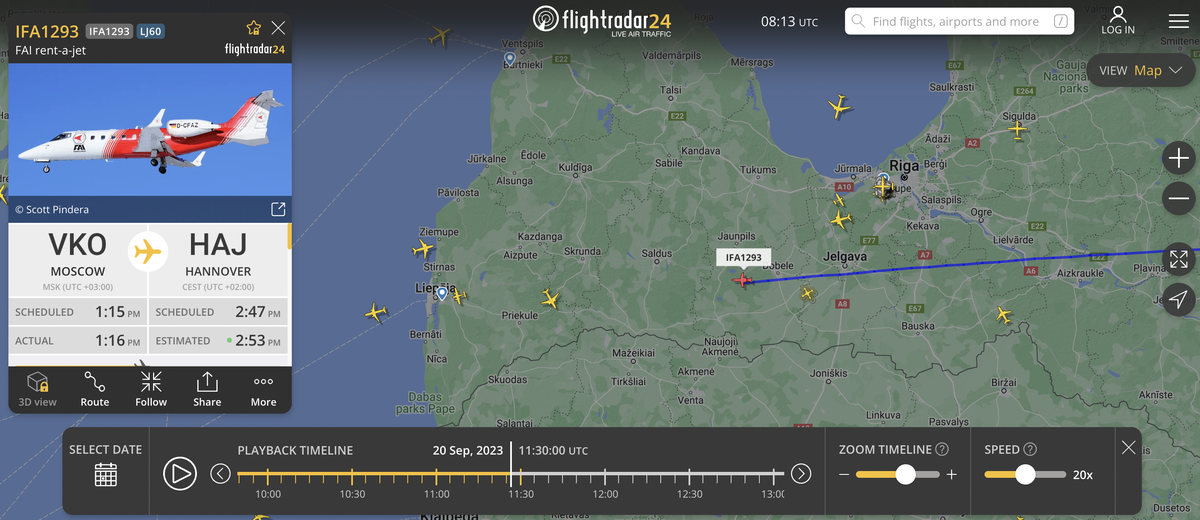Toggle Follow aircraft mode
This screenshot has height=520, width=1200.
click(151, 389)
